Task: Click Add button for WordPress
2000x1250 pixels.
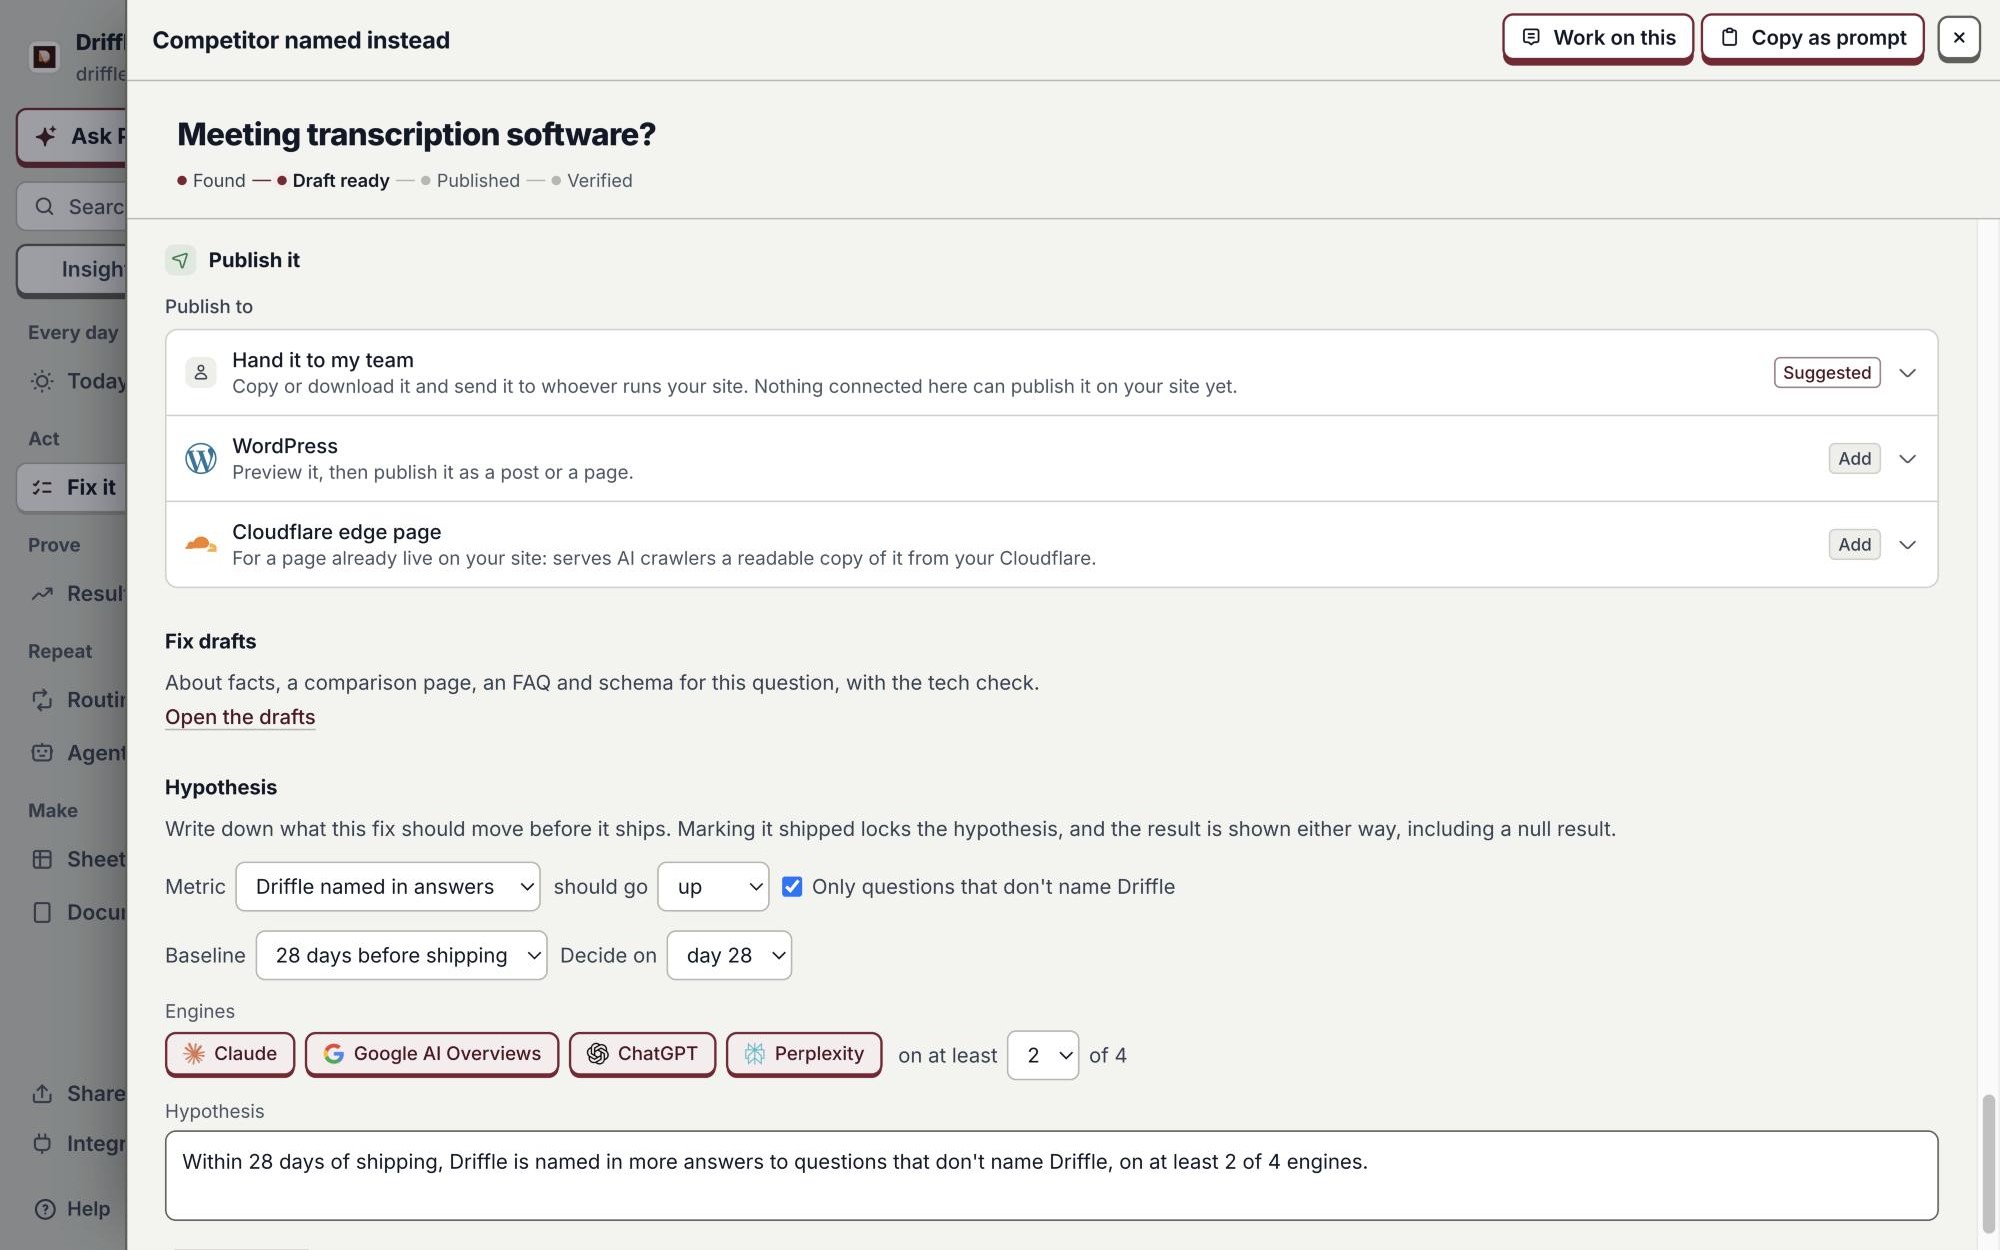Action: point(1854,458)
